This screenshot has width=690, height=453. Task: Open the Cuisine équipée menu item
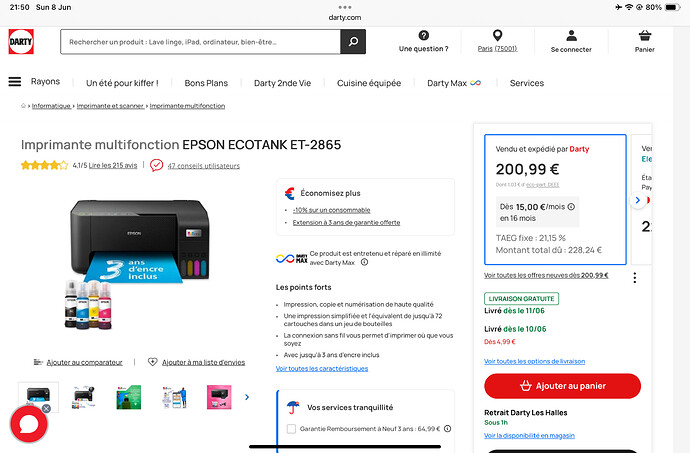click(369, 83)
